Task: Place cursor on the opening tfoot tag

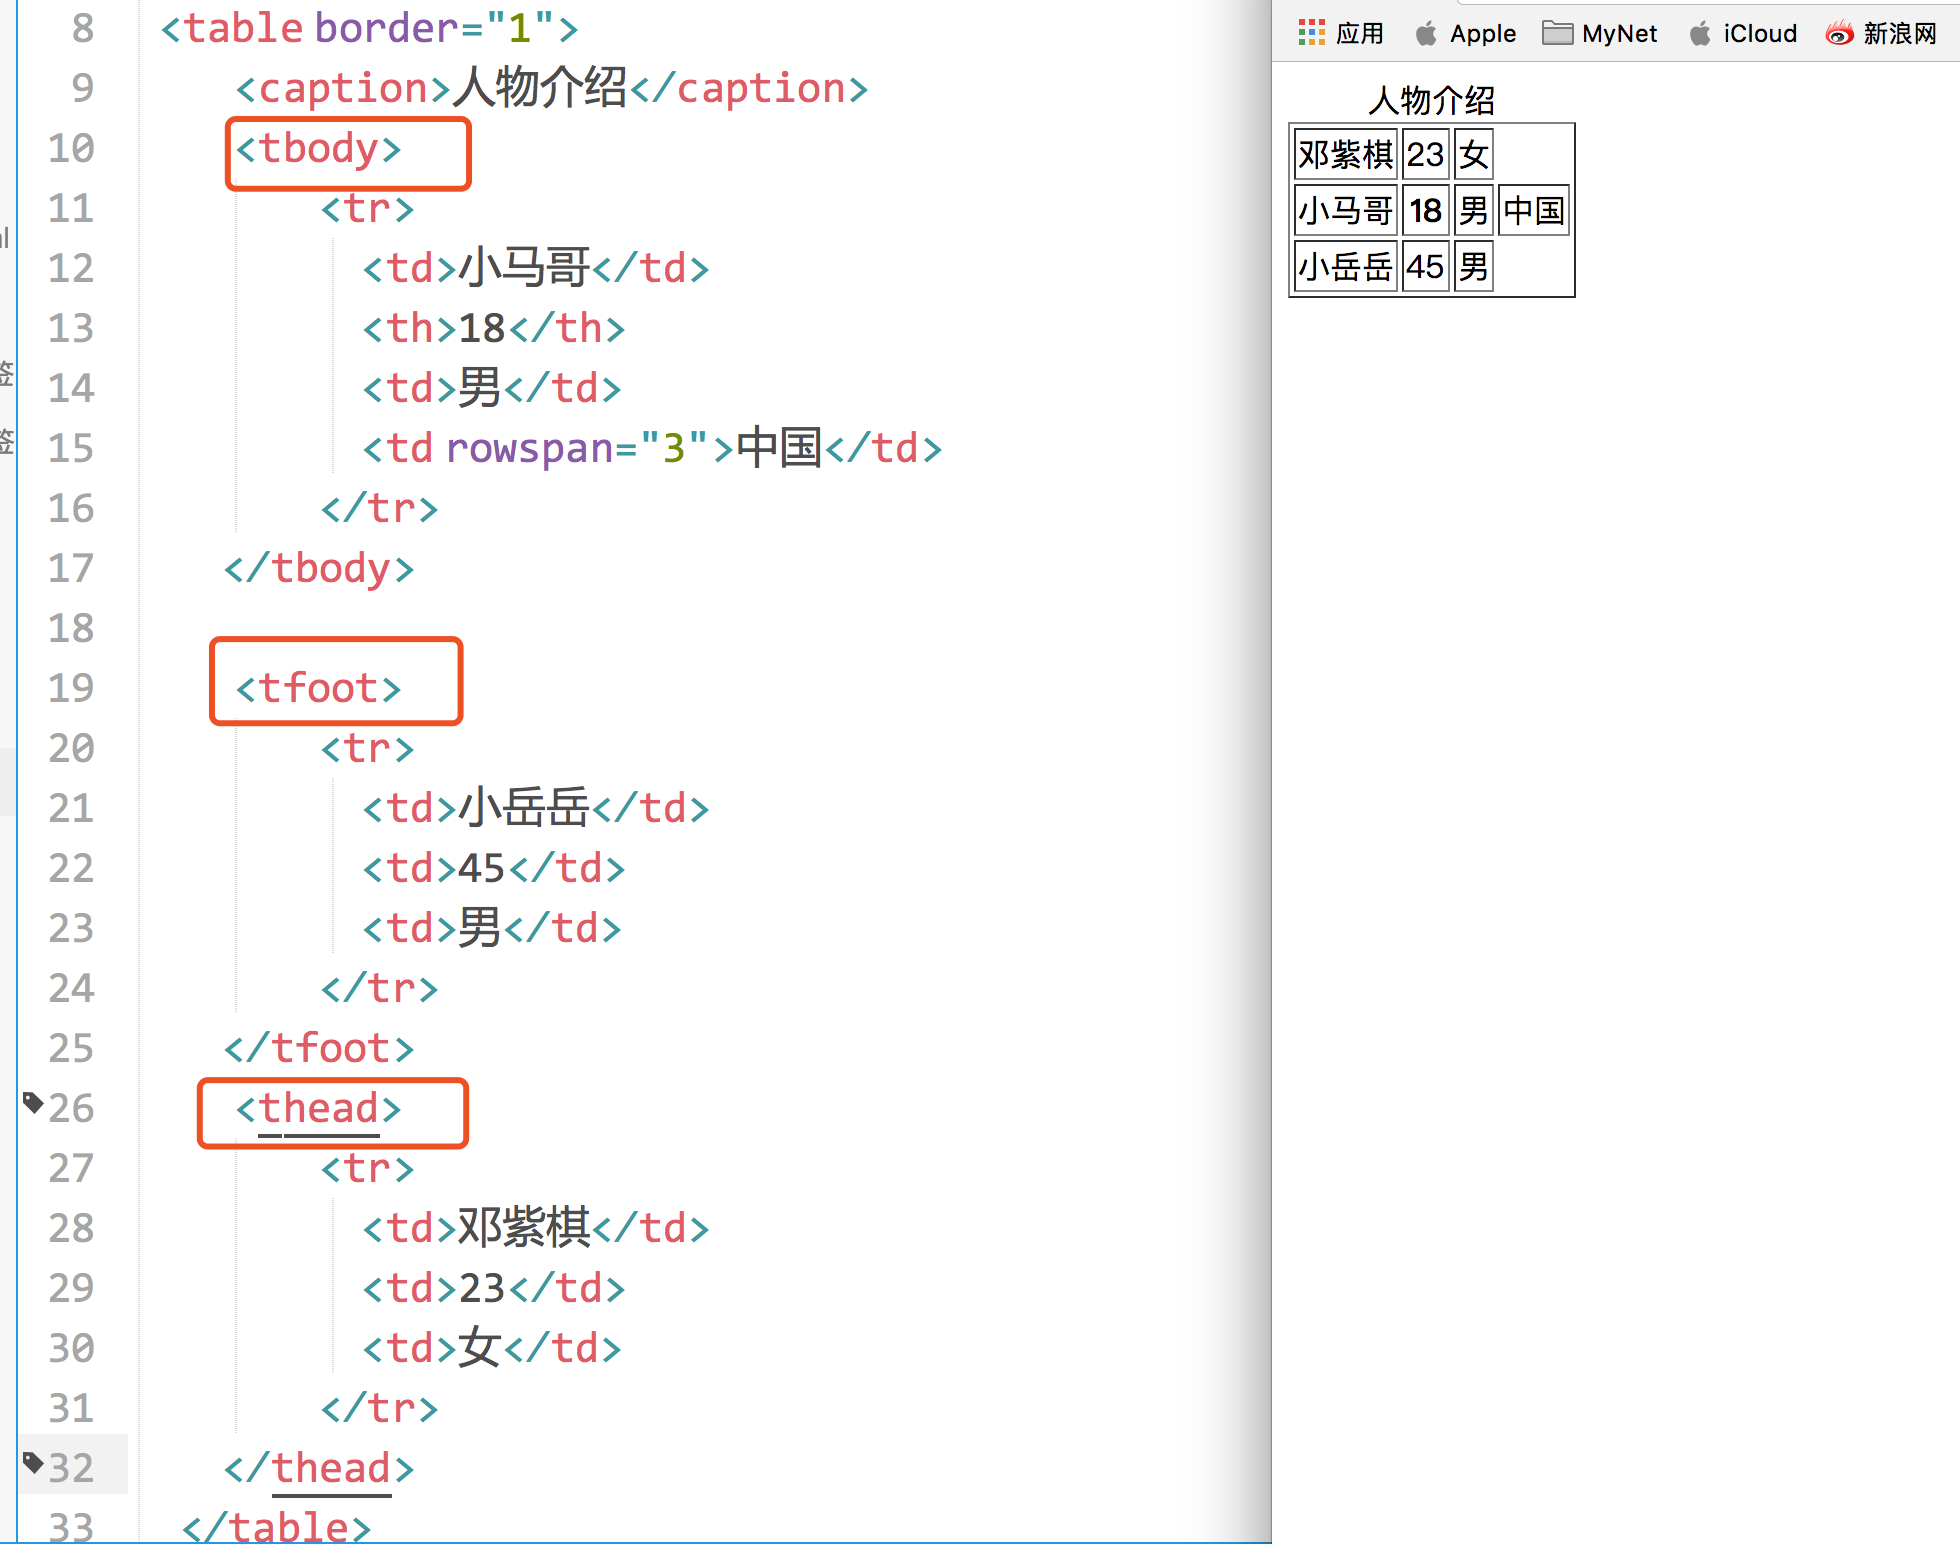Action: 318,689
